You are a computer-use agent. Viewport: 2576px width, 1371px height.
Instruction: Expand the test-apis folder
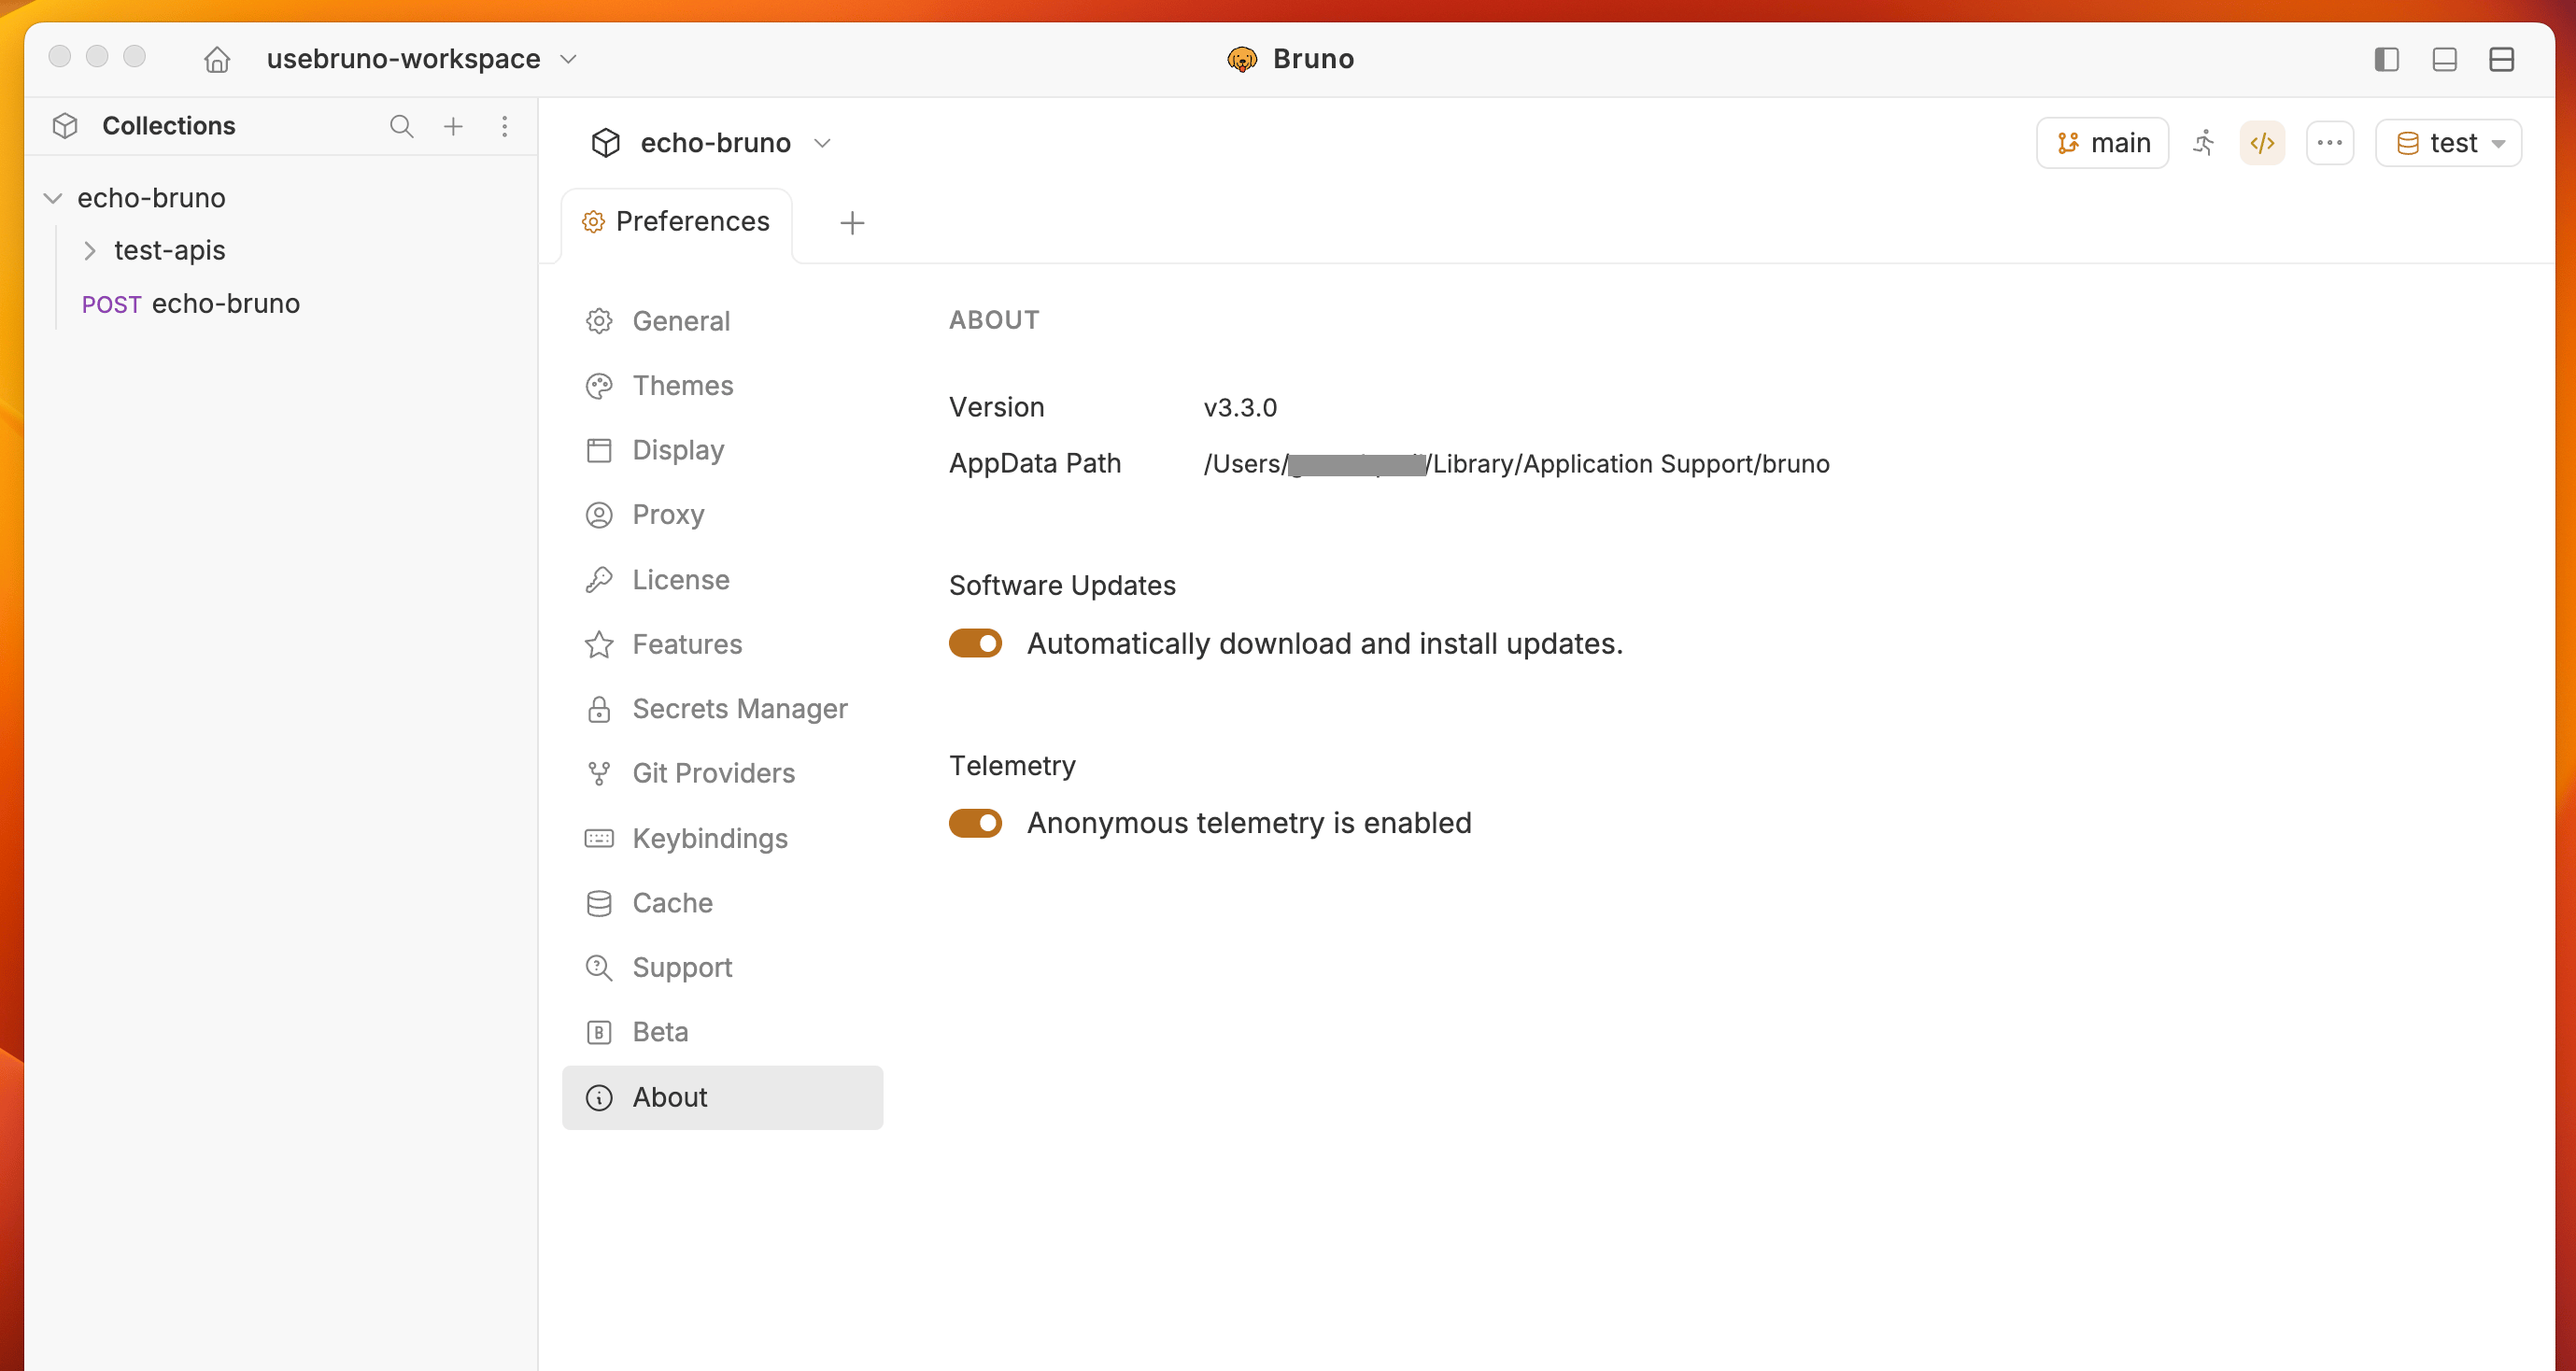(x=90, y=250)
